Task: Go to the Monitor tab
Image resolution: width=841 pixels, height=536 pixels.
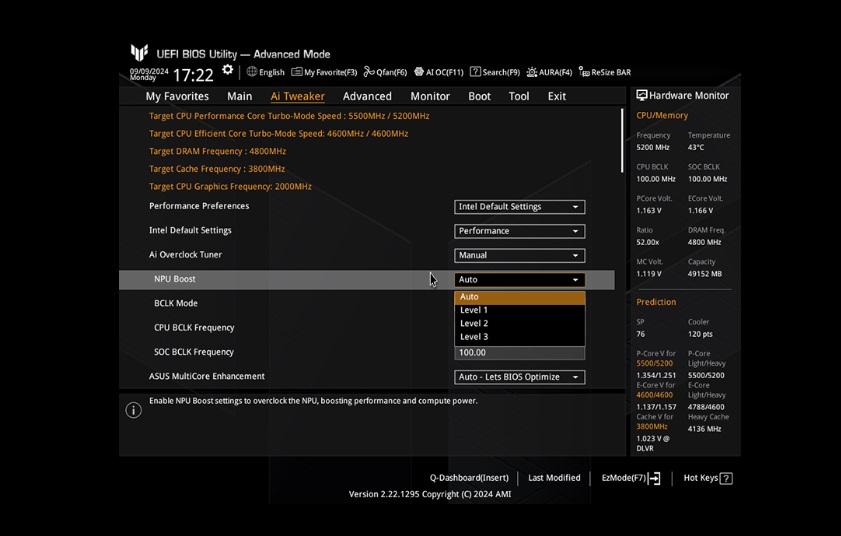Action: click(430, 96)
